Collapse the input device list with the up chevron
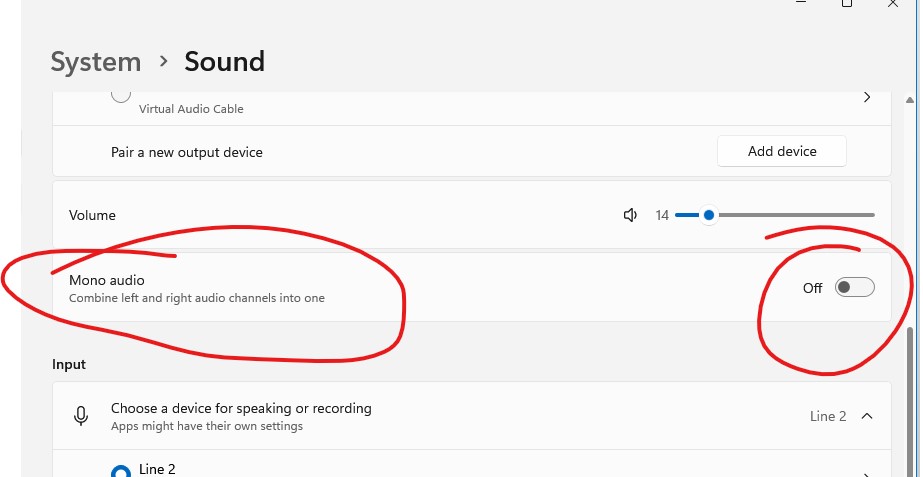The height and width of the screenshot is (477, 923). point(866,416)
